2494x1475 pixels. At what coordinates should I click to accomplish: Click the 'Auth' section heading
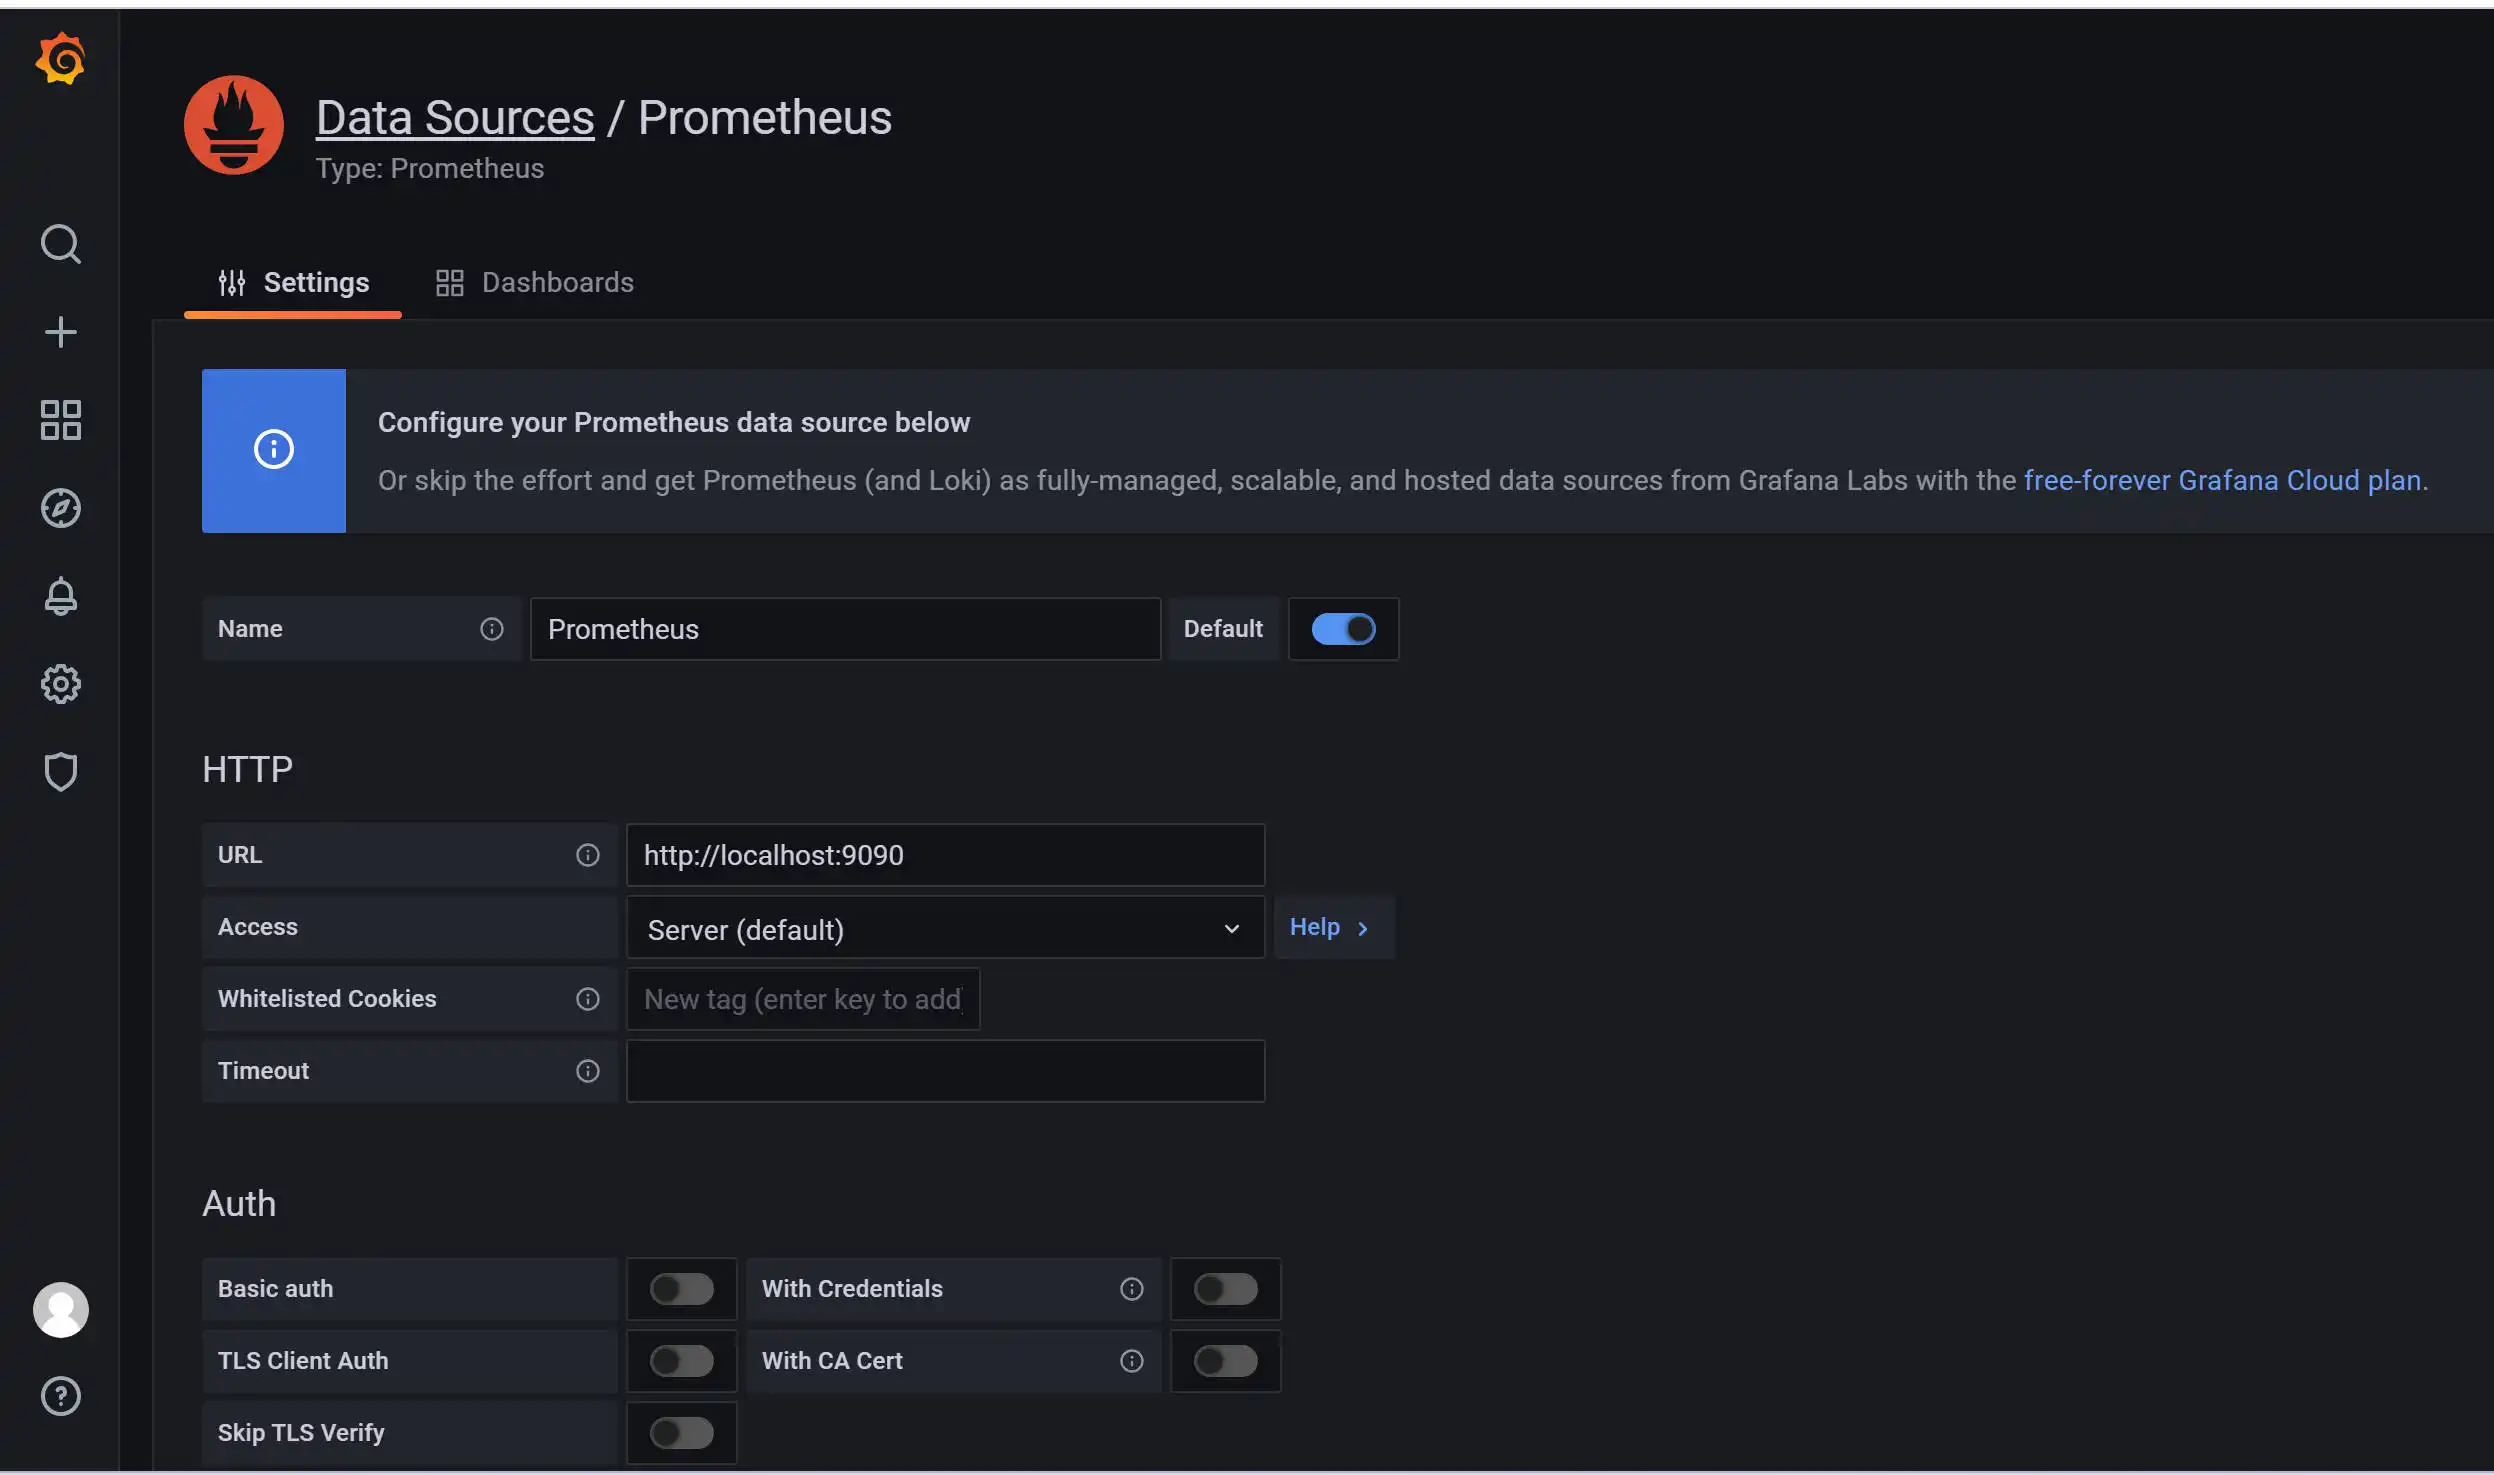tap(239, 1204)
